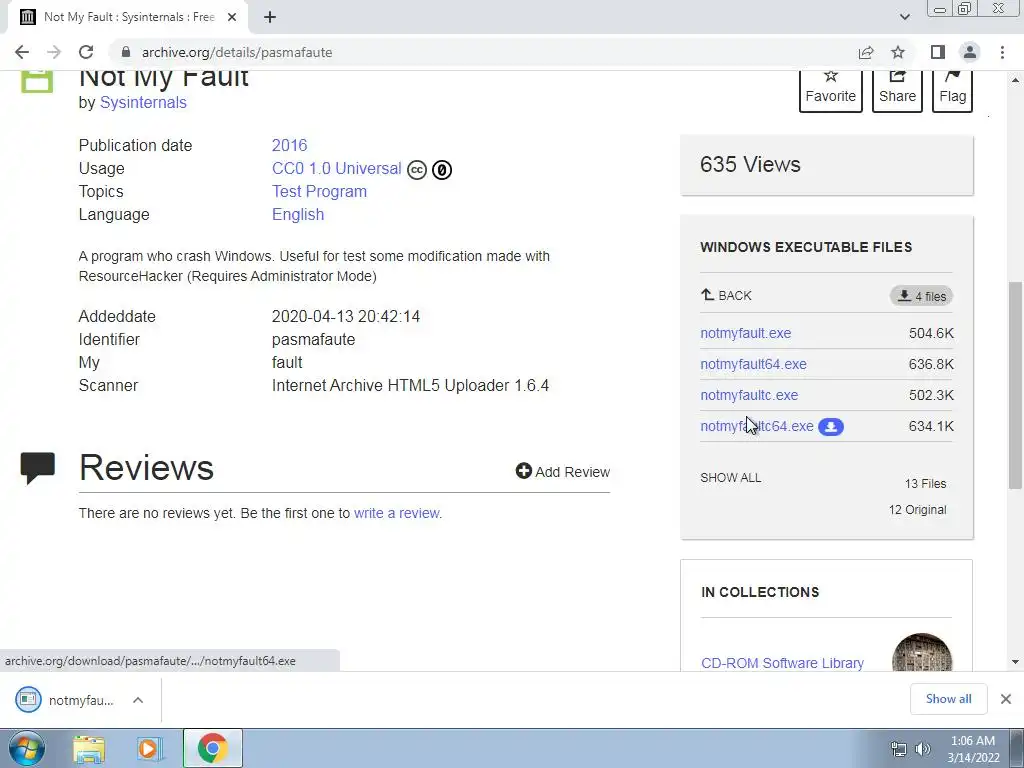Click SHOW ALL files

pos(730,477)
